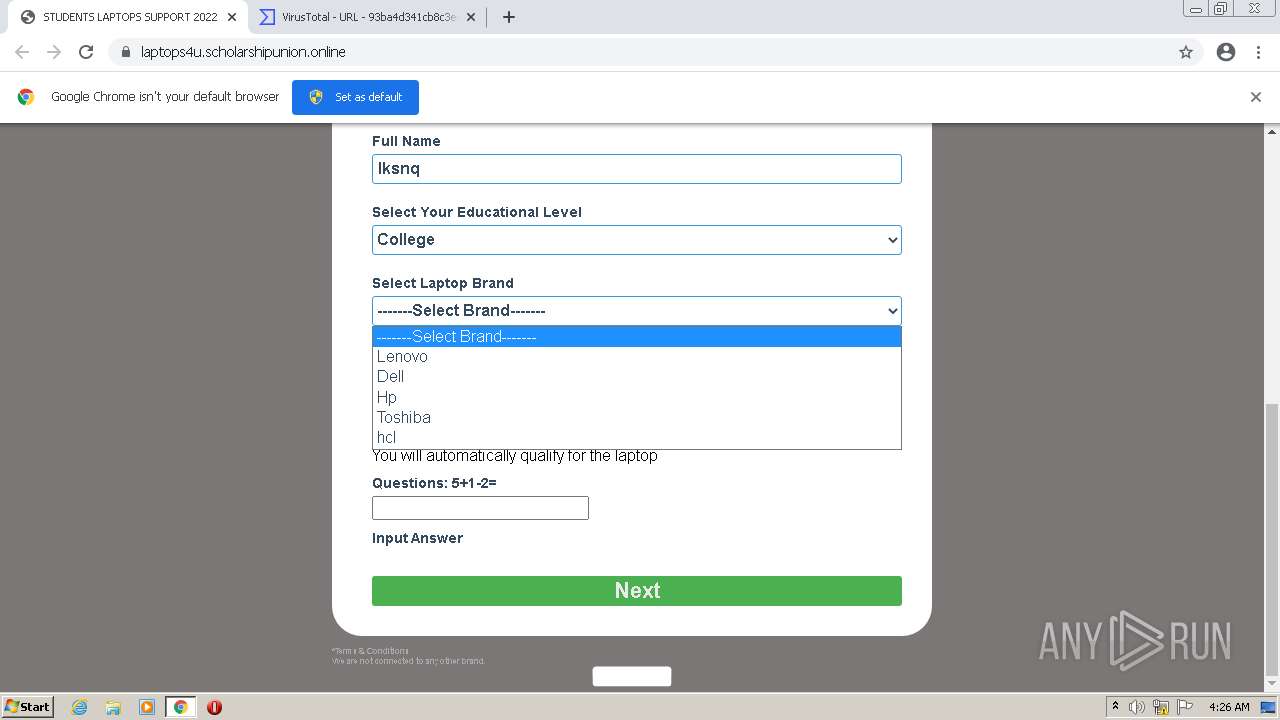Image resolution: width=1280 pixels, height=720 pixels.
Task: Open the Terms & Conditions link
Action: [x=370, y=651]
